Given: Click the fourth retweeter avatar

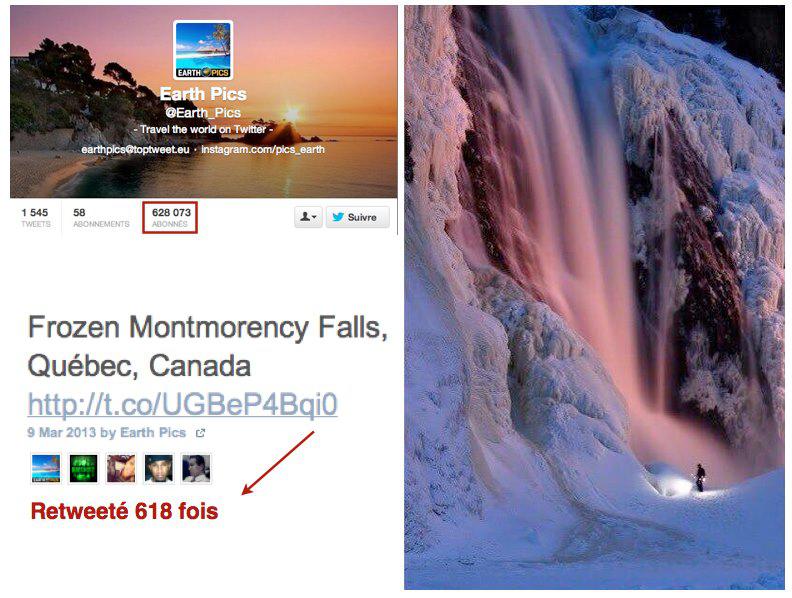Looking at the screenshot, I should pos(159,468).
